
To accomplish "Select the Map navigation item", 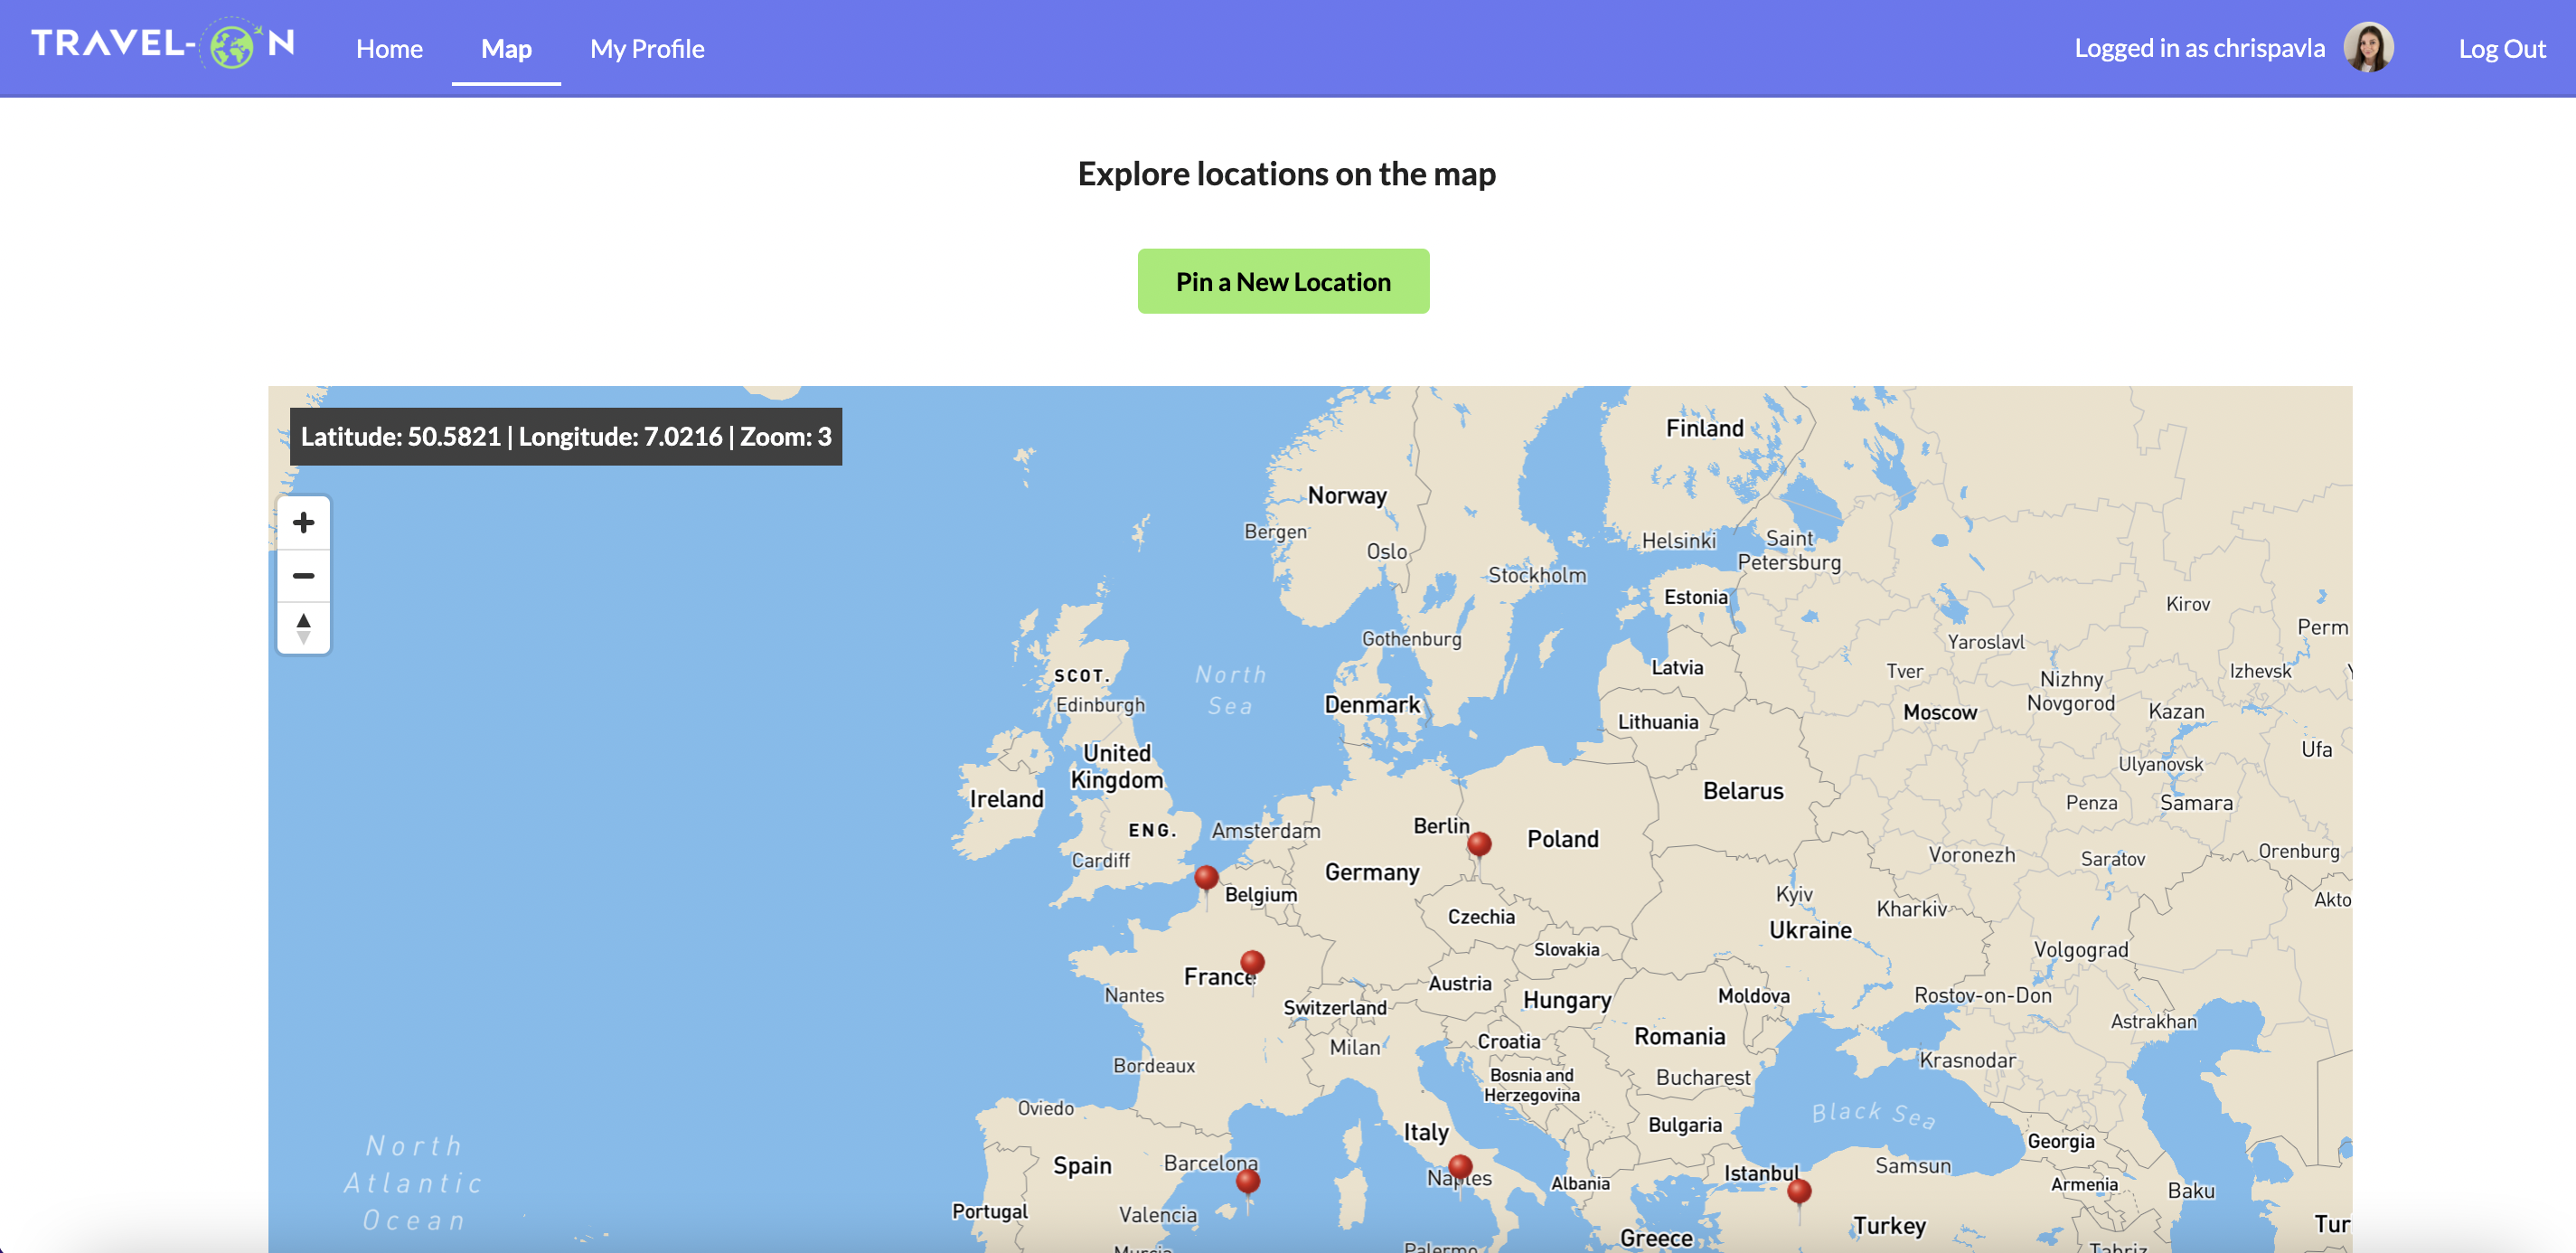I will click(x=506, y=48).
